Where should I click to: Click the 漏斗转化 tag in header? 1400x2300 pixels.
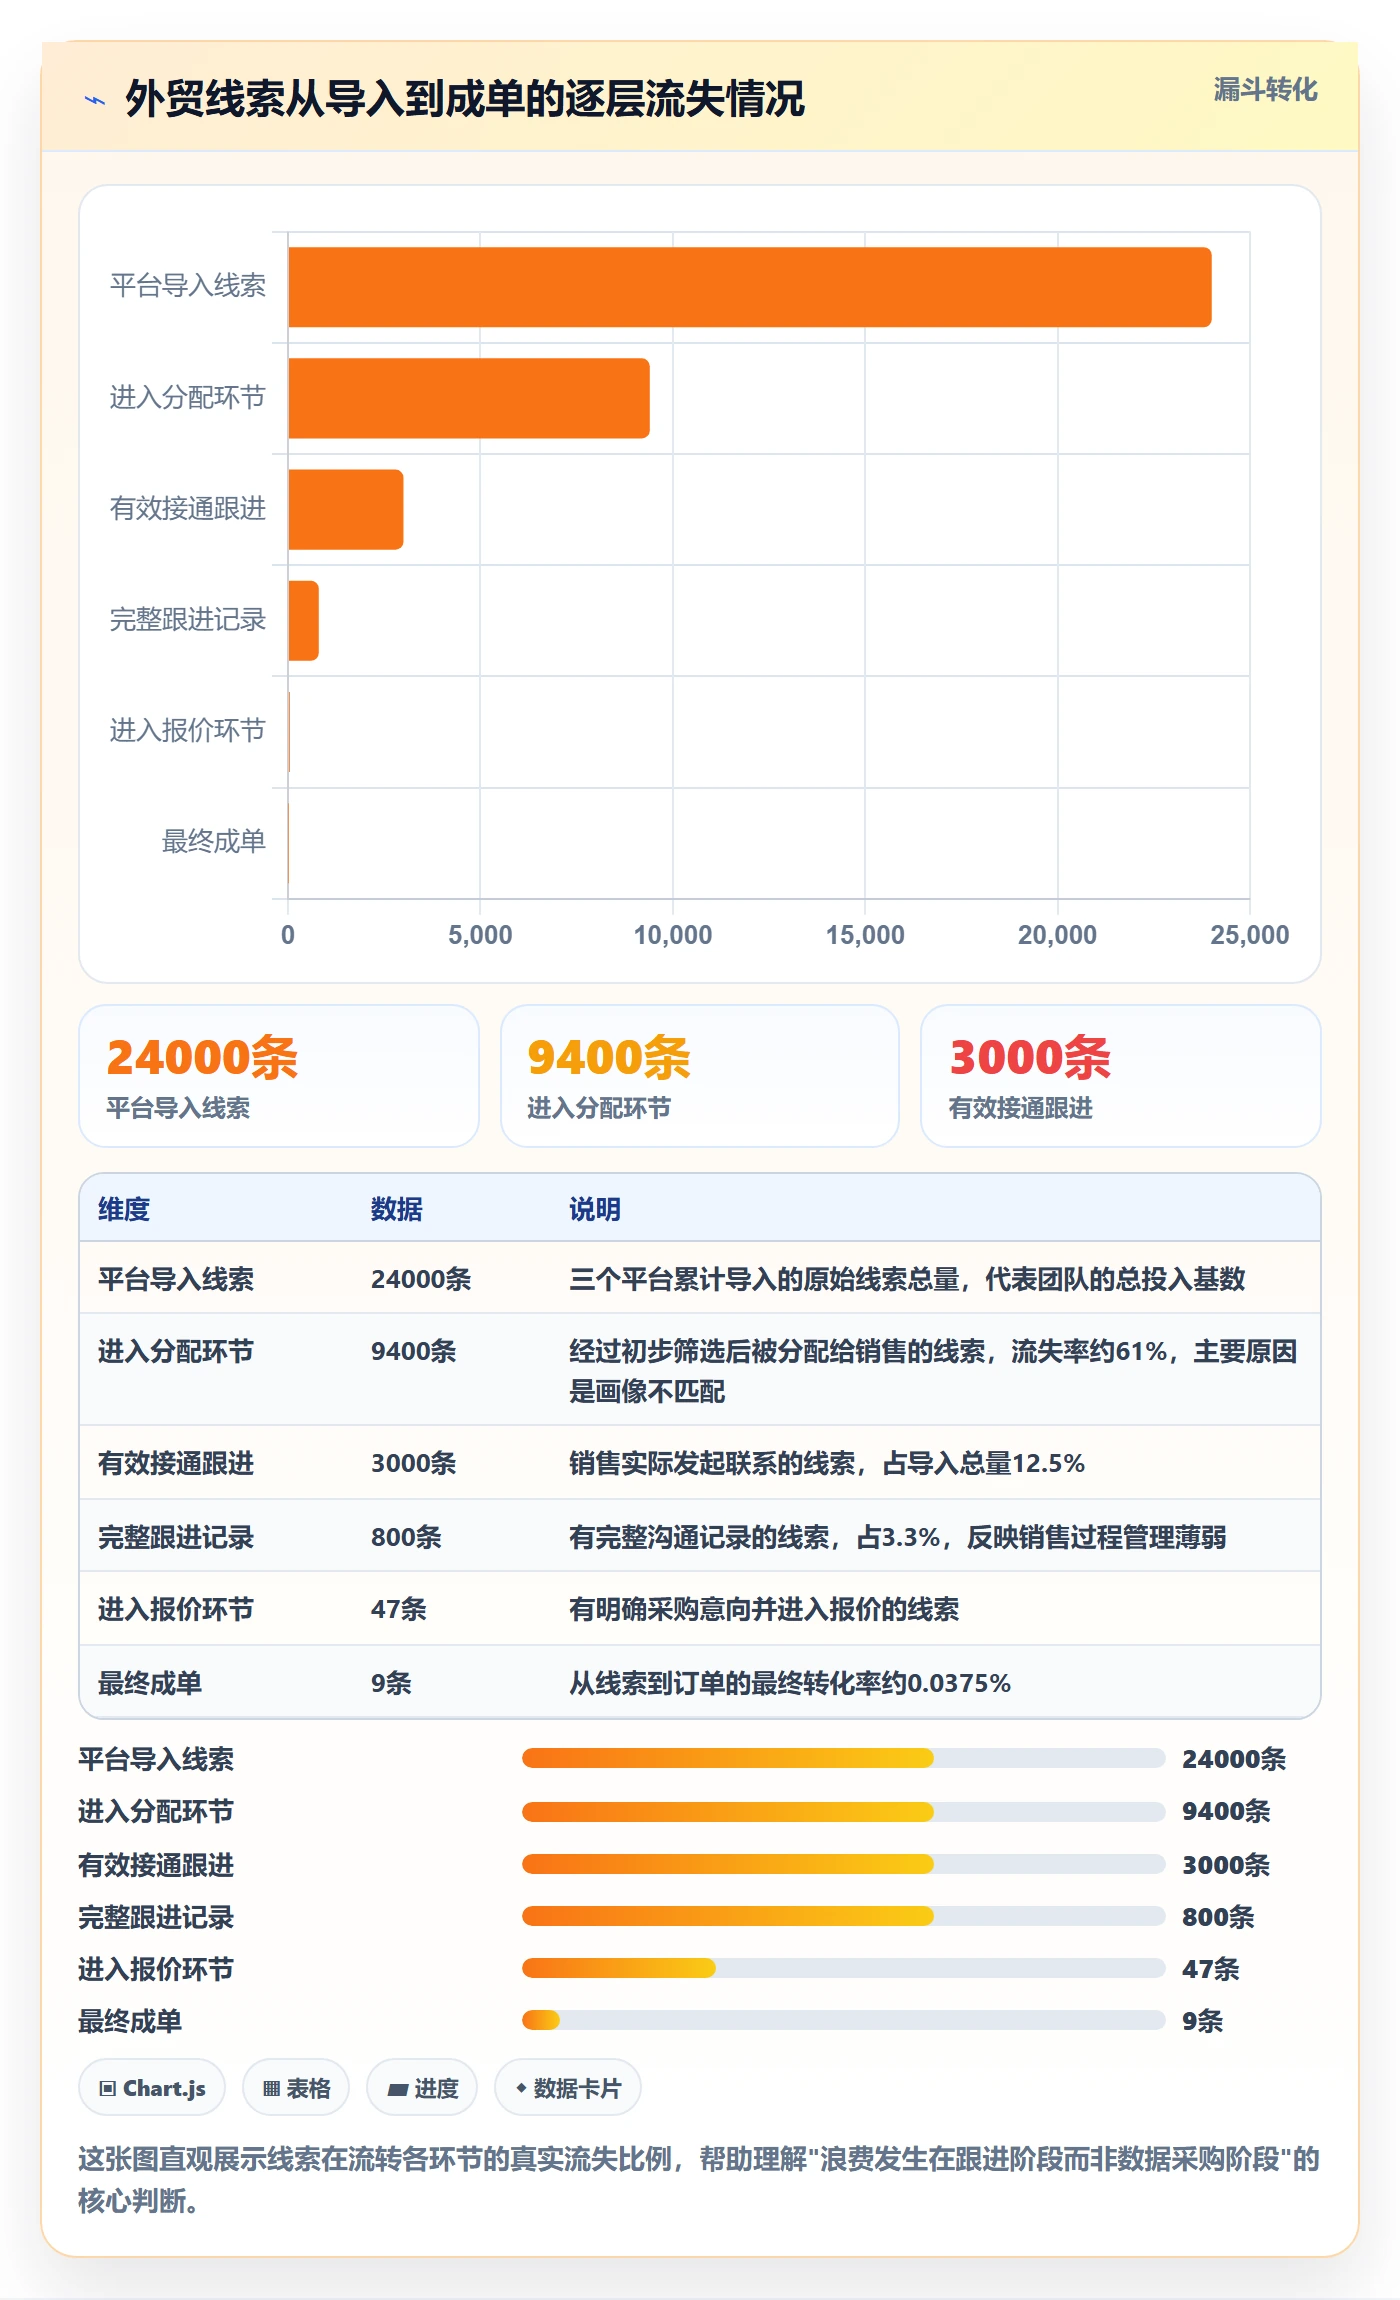1265,90
